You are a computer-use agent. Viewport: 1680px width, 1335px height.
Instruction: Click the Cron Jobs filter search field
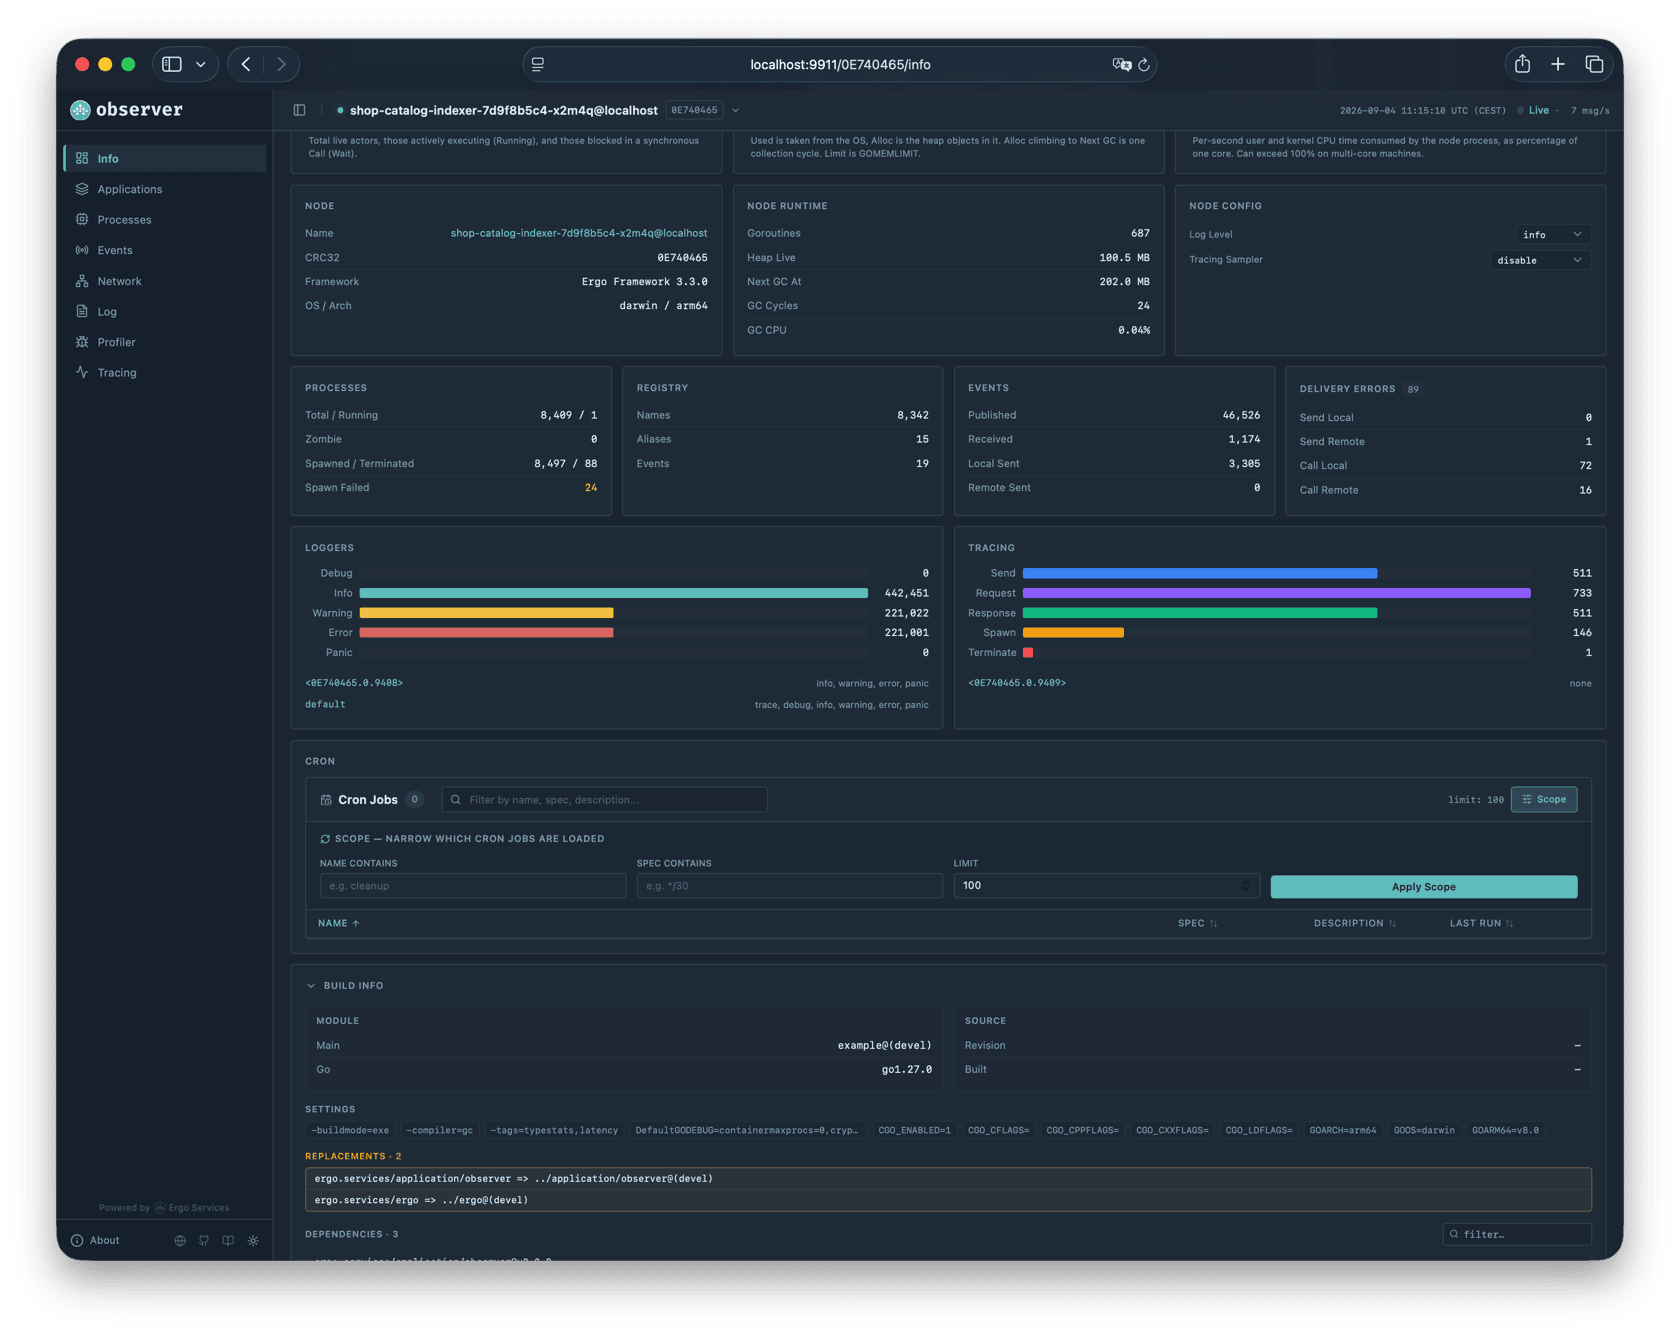[x=605, y=799]
